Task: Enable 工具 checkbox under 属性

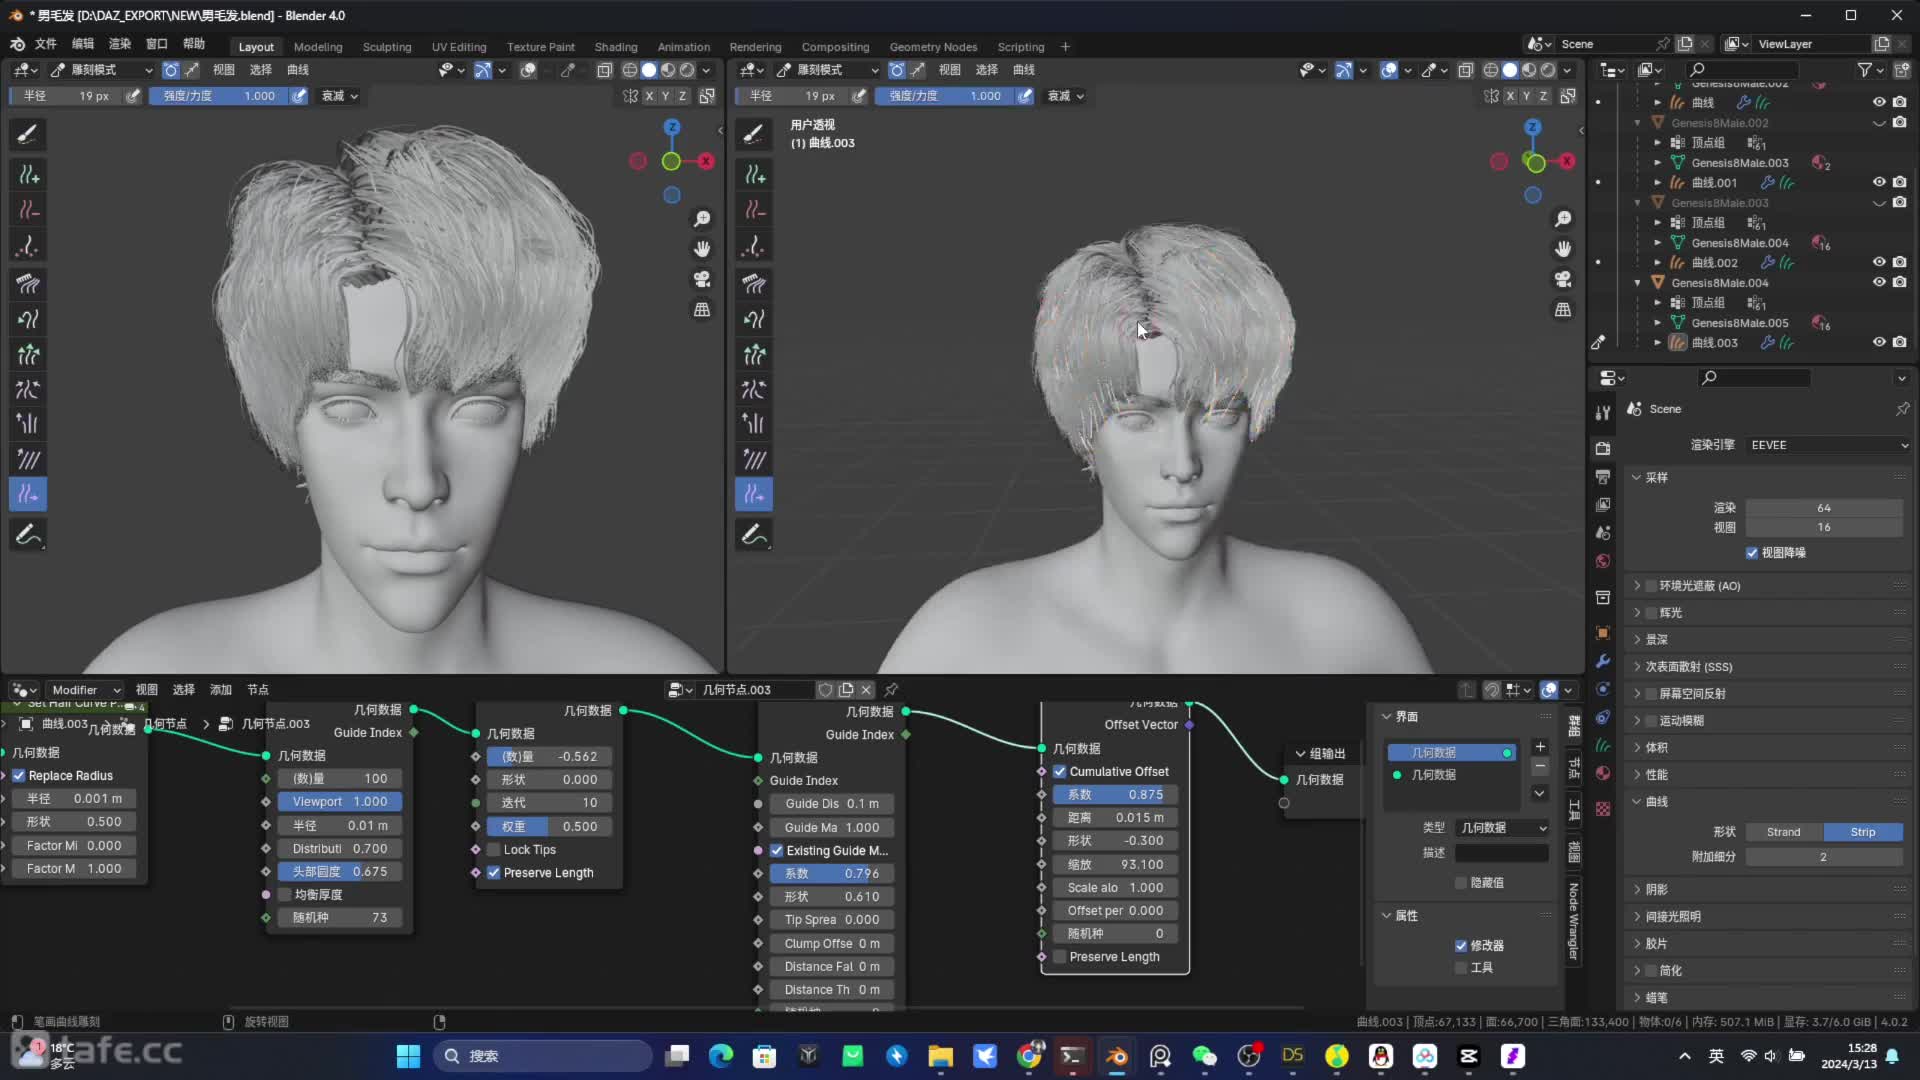Action: (x=1461, y=968)
